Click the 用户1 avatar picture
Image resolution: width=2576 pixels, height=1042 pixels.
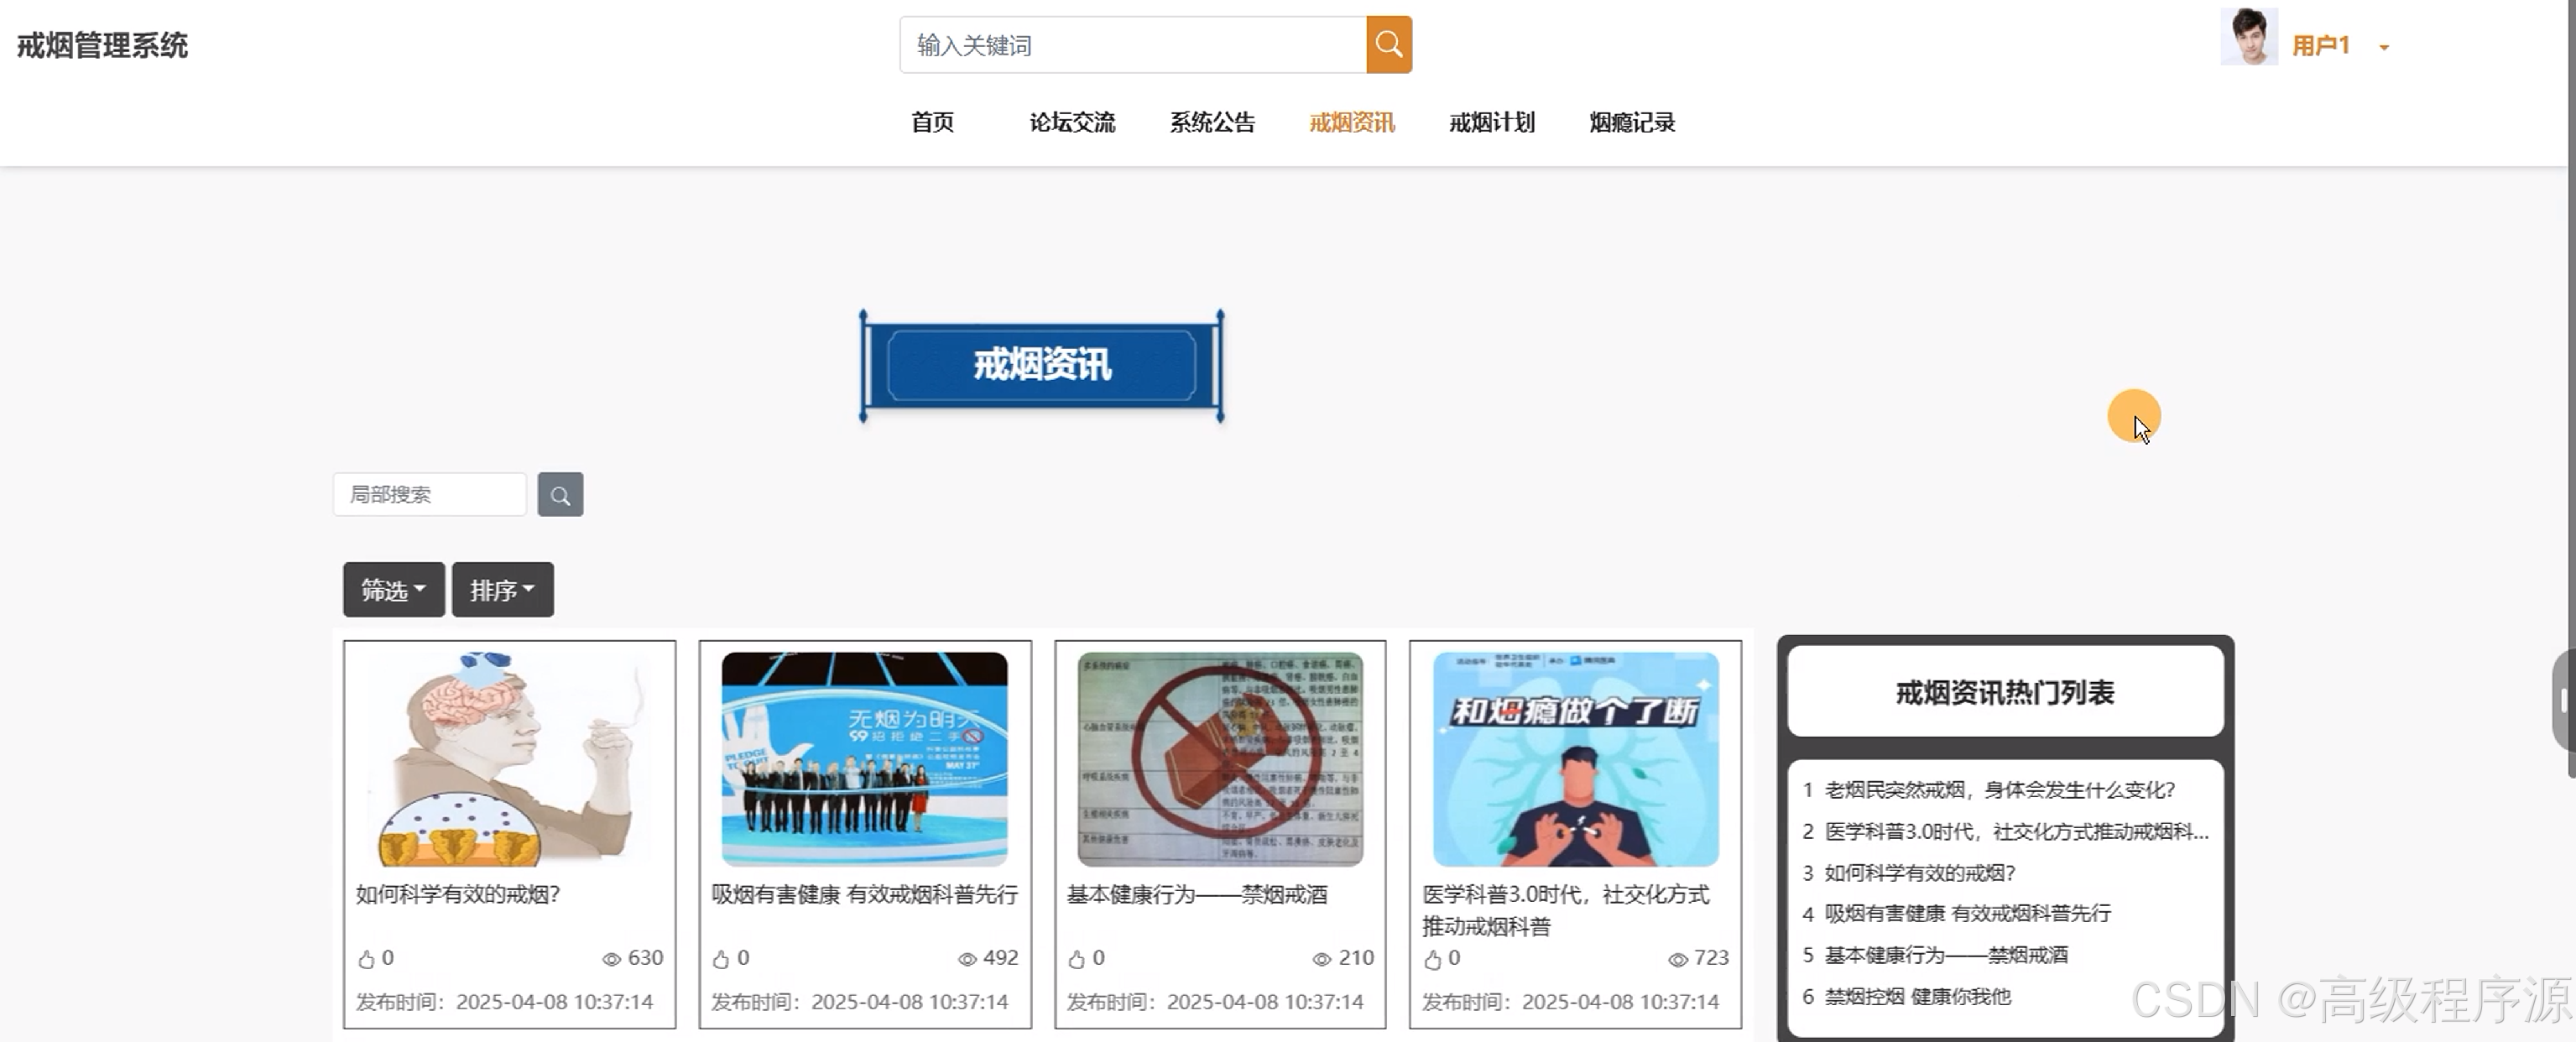click(x=2248, y=37)
